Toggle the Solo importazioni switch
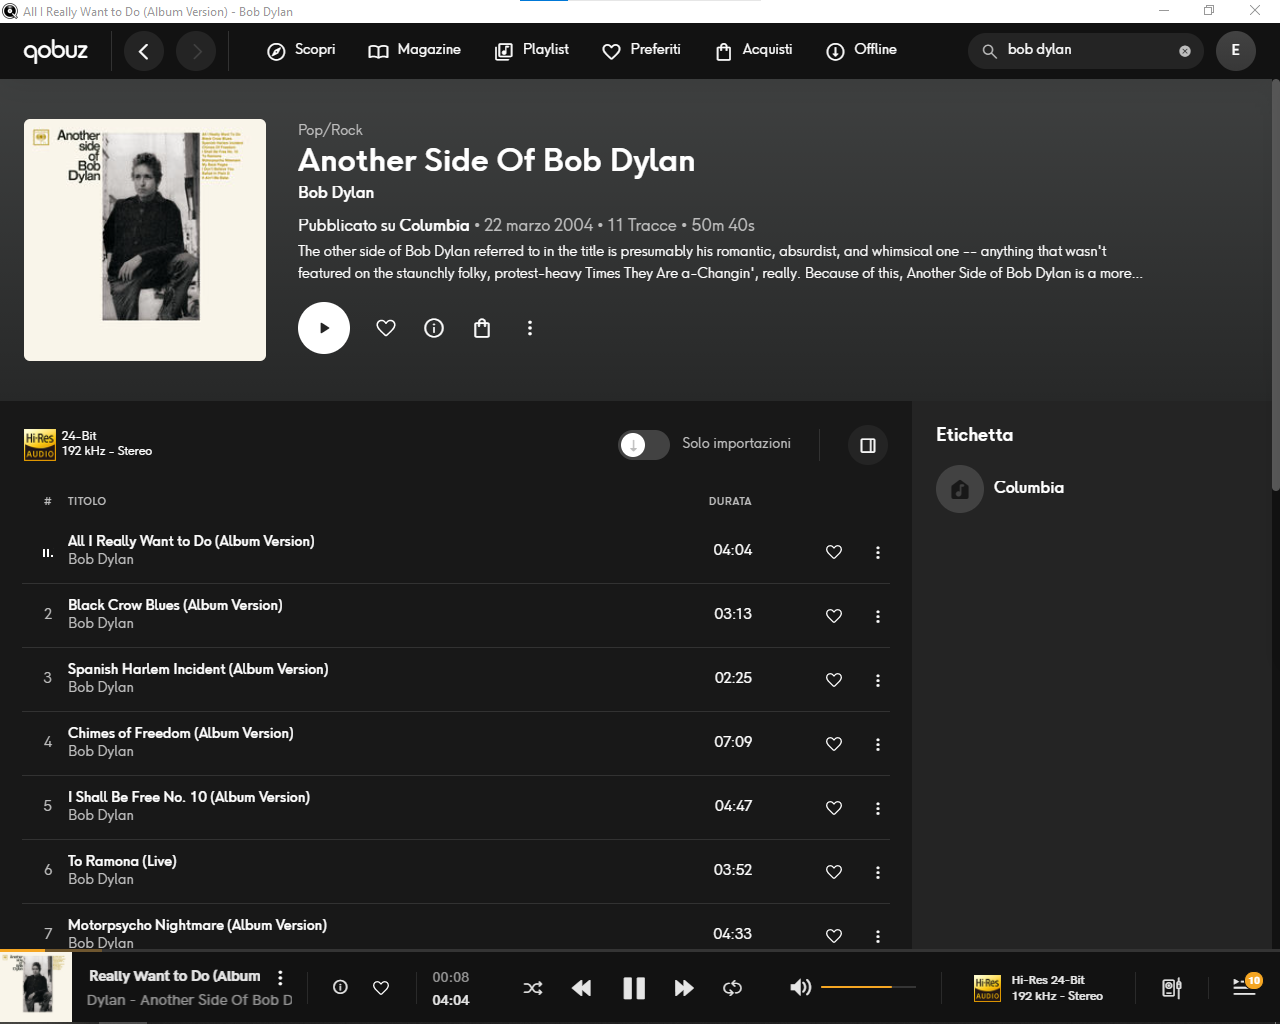This screenshot has height=1024, width=1280. pos(644,445)
